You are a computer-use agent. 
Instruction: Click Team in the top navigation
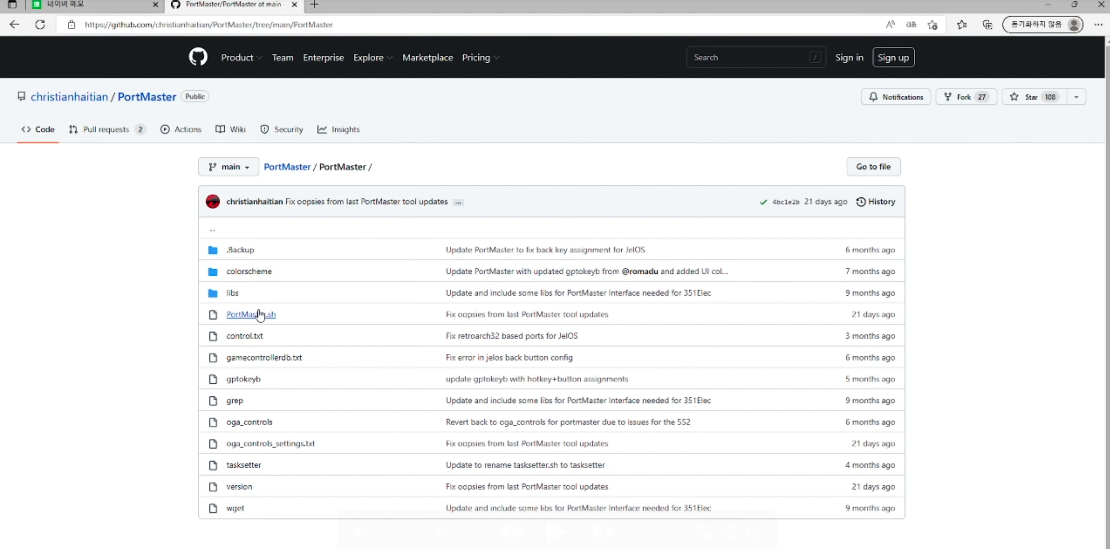(x=282, y=58)
